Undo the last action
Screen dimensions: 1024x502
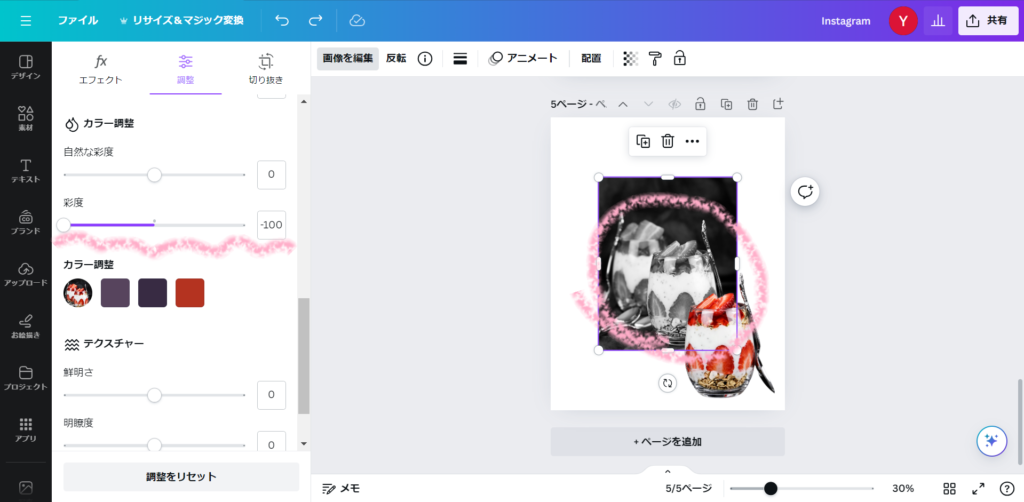282,21
